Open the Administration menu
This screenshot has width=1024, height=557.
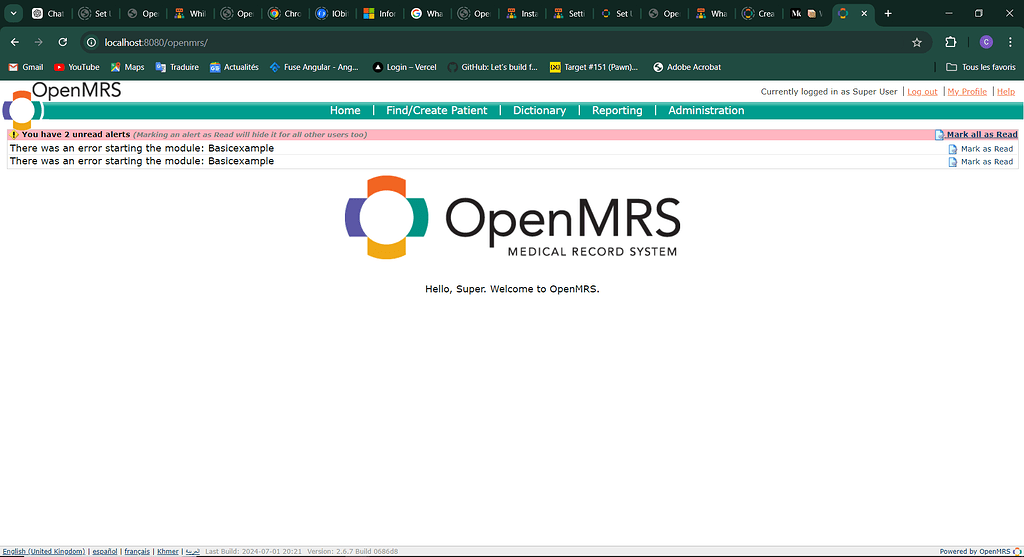point(706,110)
